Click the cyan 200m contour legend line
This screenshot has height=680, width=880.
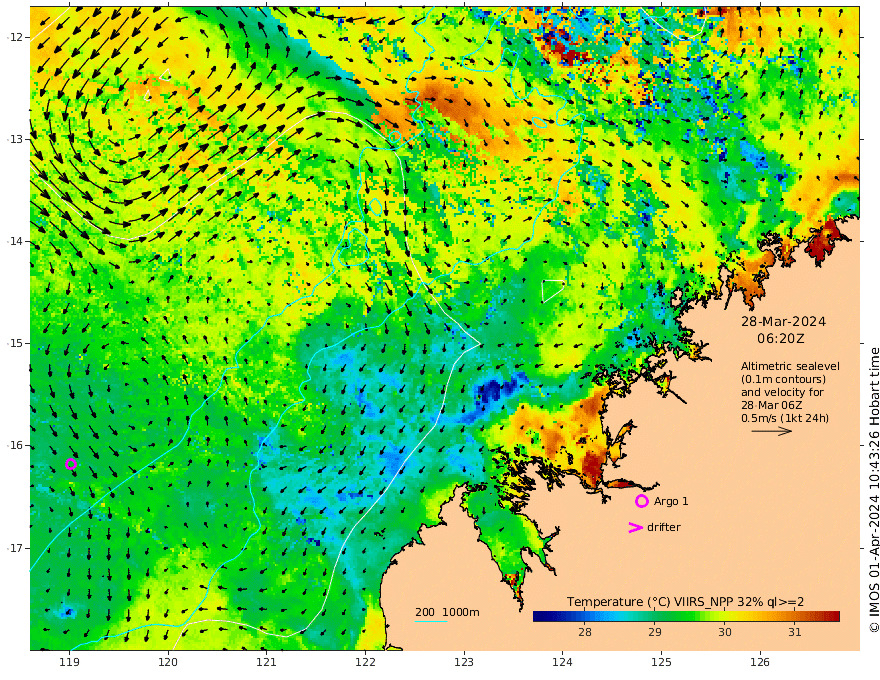pos(431,621)
